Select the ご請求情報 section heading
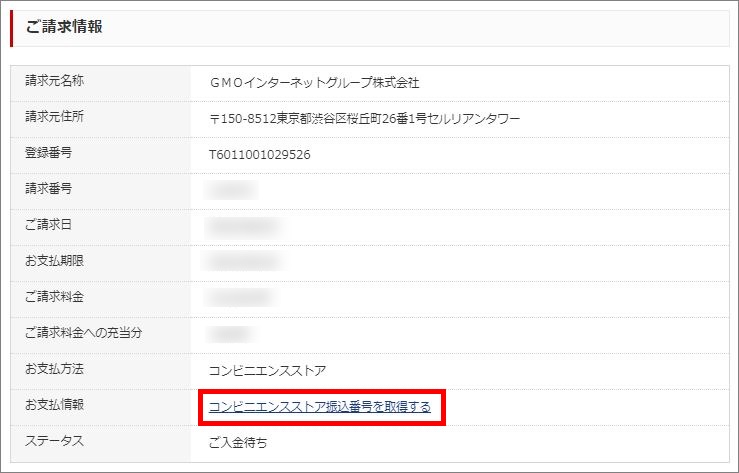Viewport: 739px width, 473px height. pyautogui.click(x=64, y=26)
